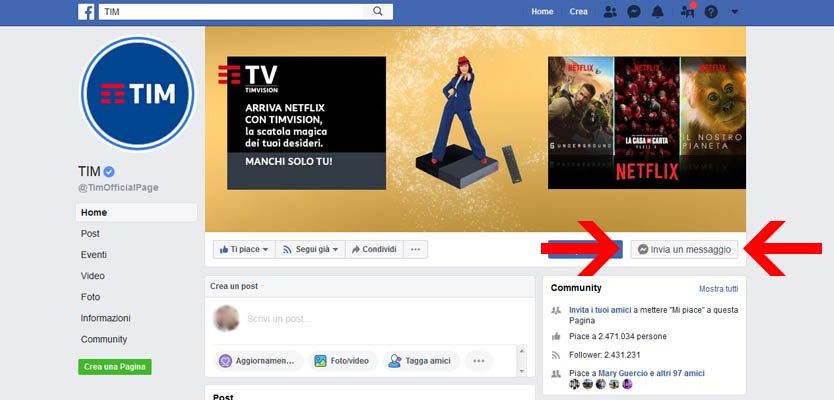
Task: Click the Community panel heading
Action: coord(576,288)
